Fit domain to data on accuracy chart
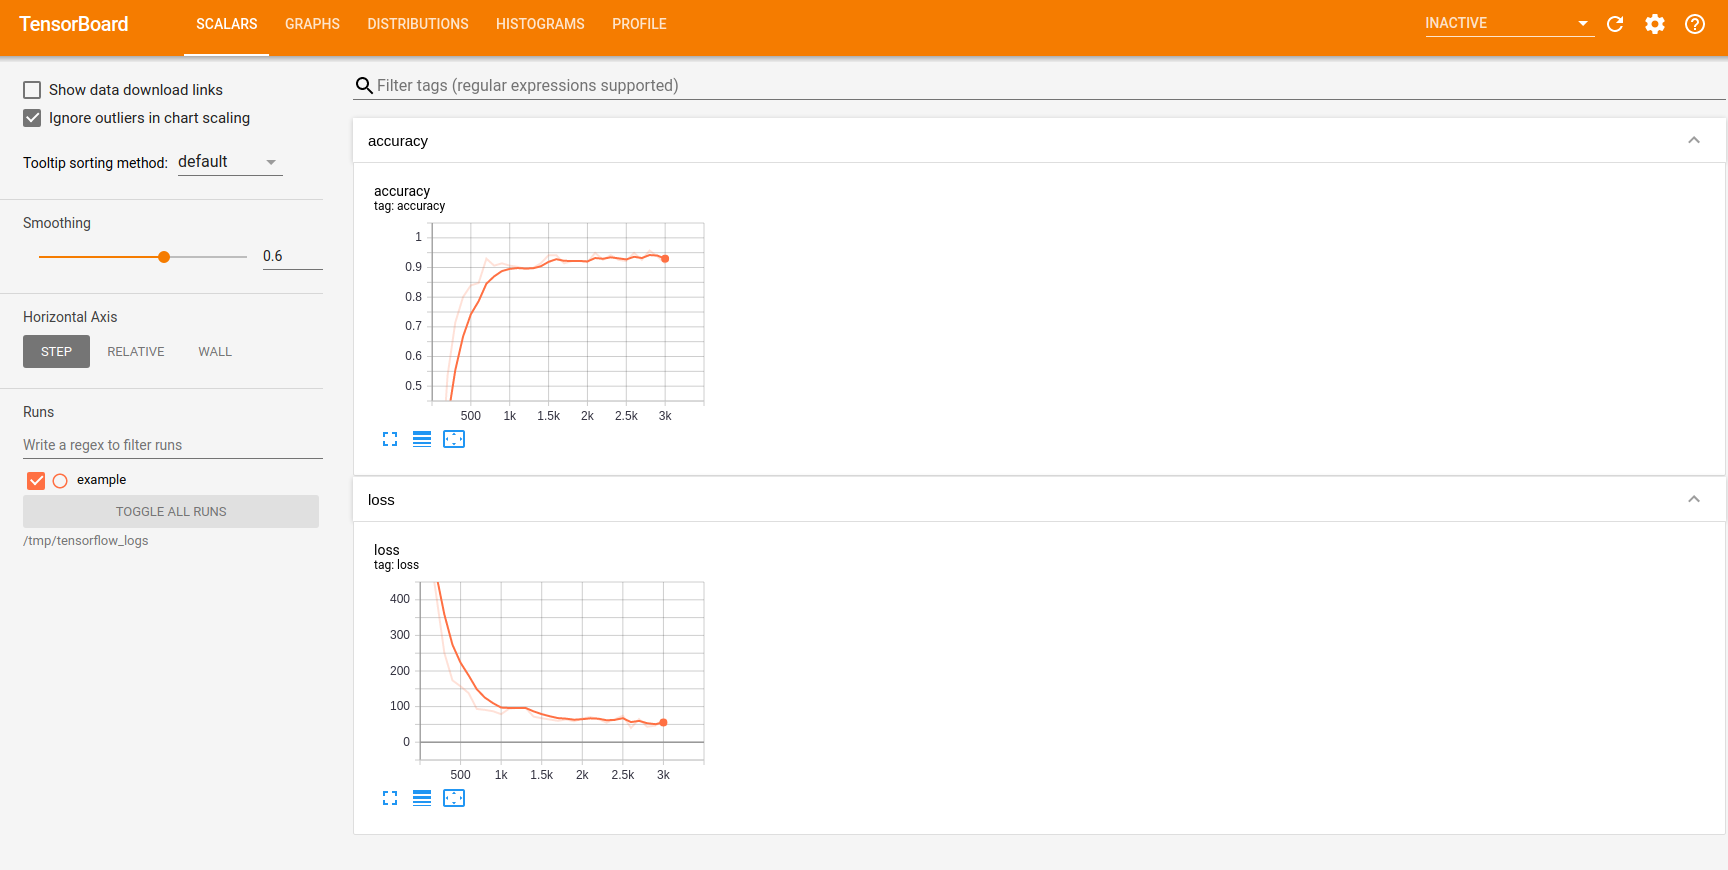This screenshot has height=870, width=1728. (454, 439)
